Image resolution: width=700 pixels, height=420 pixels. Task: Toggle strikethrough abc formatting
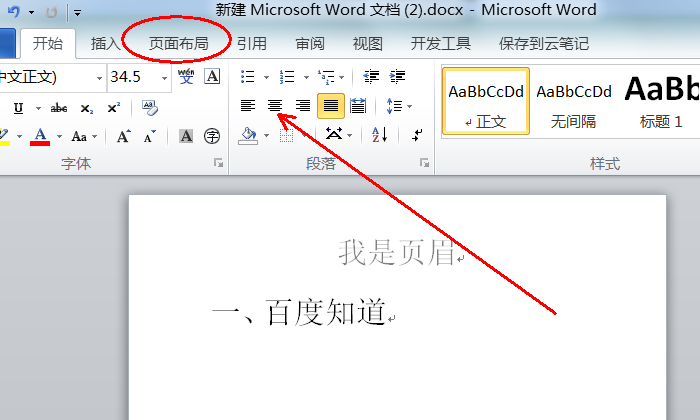point(58,108)
